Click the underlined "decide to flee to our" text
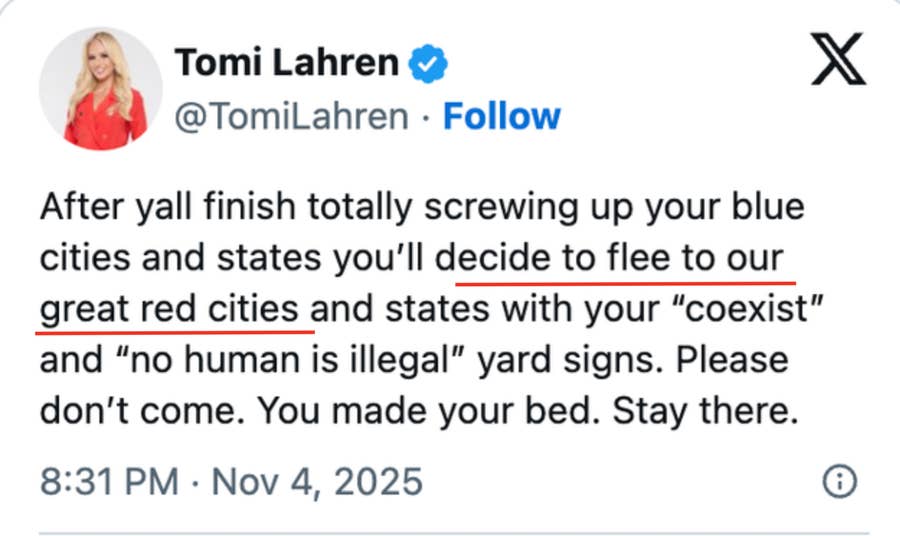 tap(623, 258)
